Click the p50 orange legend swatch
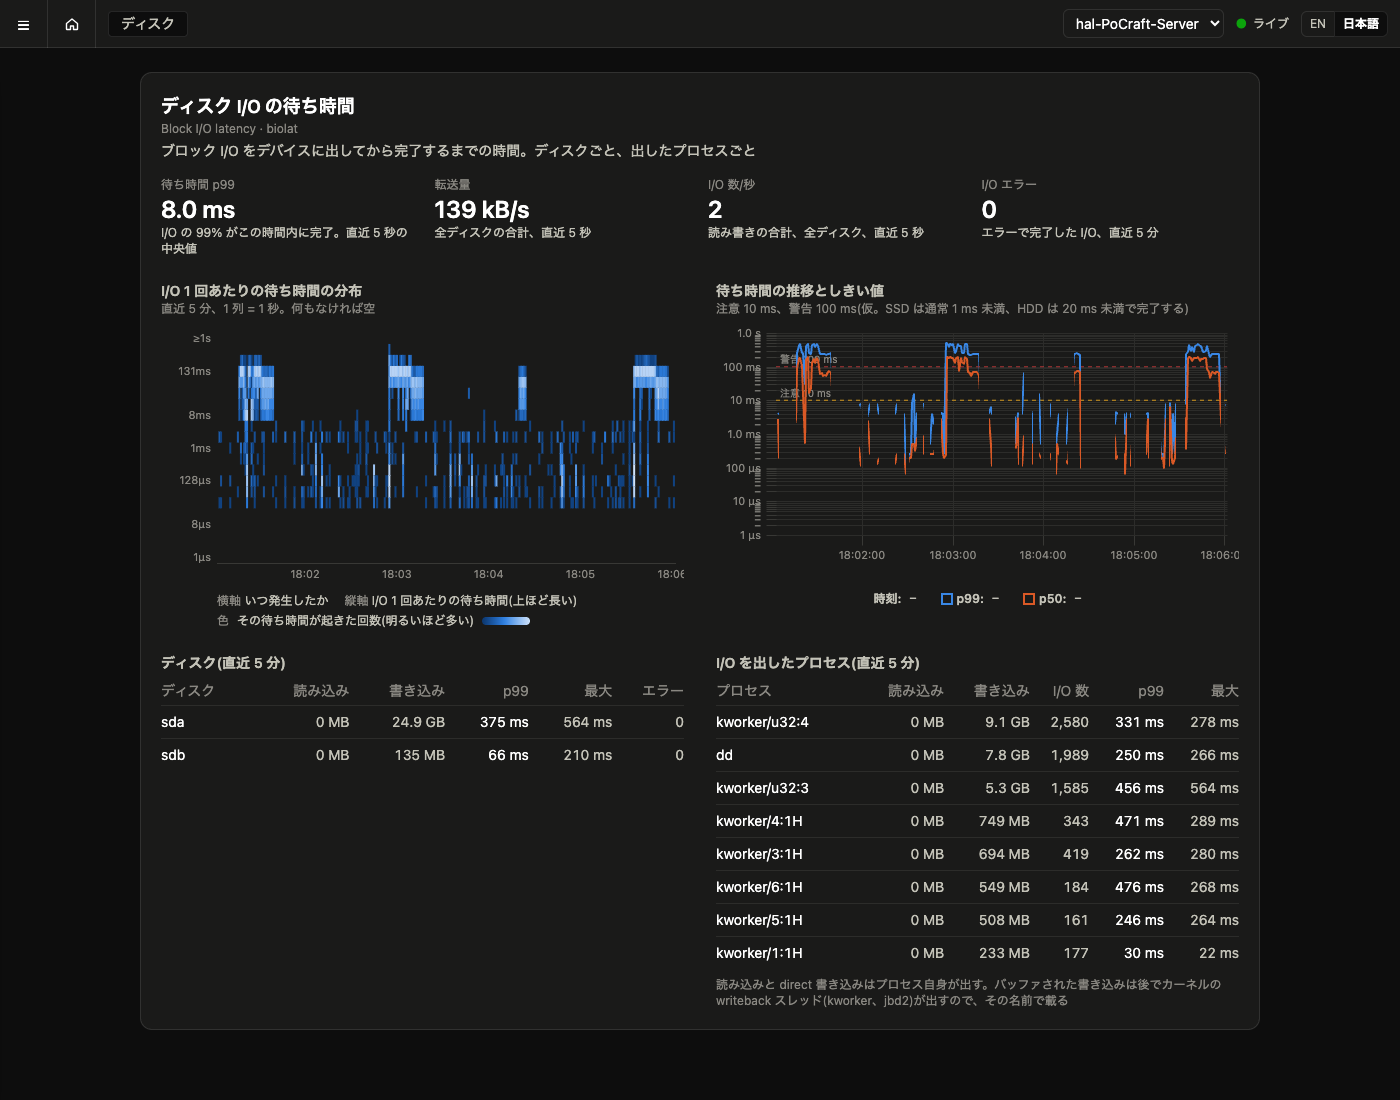The width and height of the screenshot is (1400, 1100). (1029, 599)
